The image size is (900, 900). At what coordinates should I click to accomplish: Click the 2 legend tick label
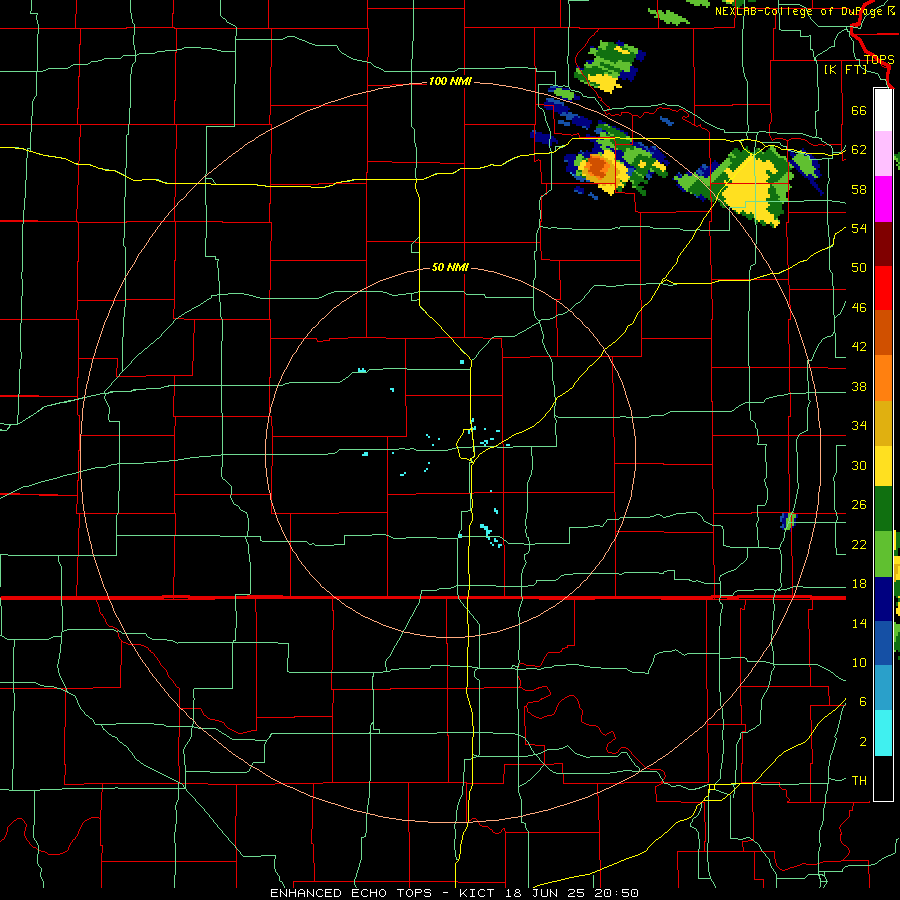tap(862, 742)
